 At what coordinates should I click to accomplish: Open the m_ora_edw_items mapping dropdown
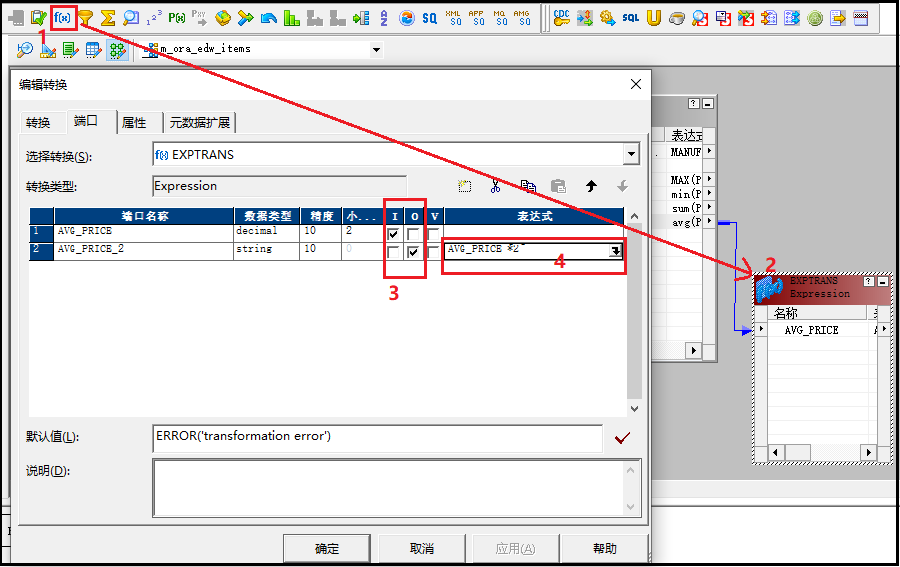376,49
